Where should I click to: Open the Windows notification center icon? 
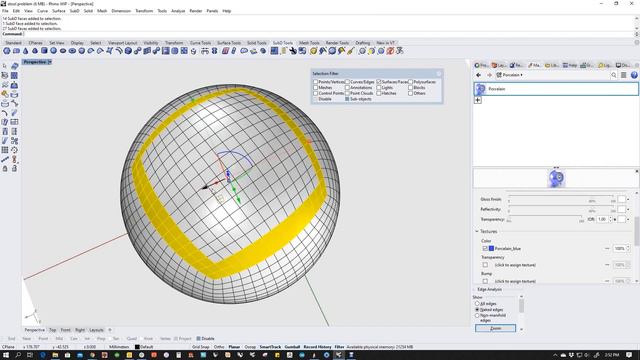(x=629, y=355)
